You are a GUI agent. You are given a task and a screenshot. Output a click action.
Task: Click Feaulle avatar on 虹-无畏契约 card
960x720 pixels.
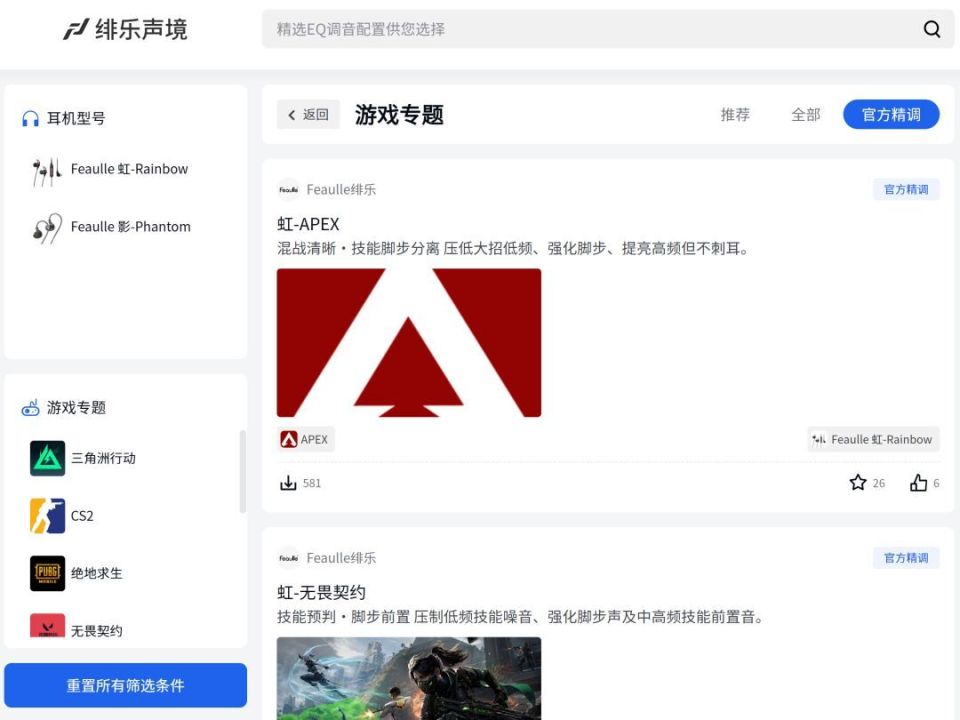pos(288,558)
